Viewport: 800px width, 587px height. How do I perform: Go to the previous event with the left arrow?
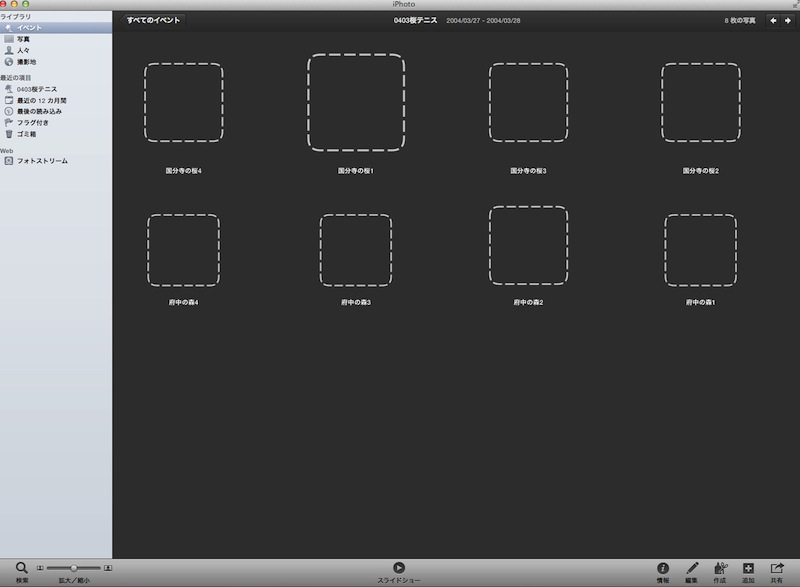pyautogui.click(x=773, y=20)
